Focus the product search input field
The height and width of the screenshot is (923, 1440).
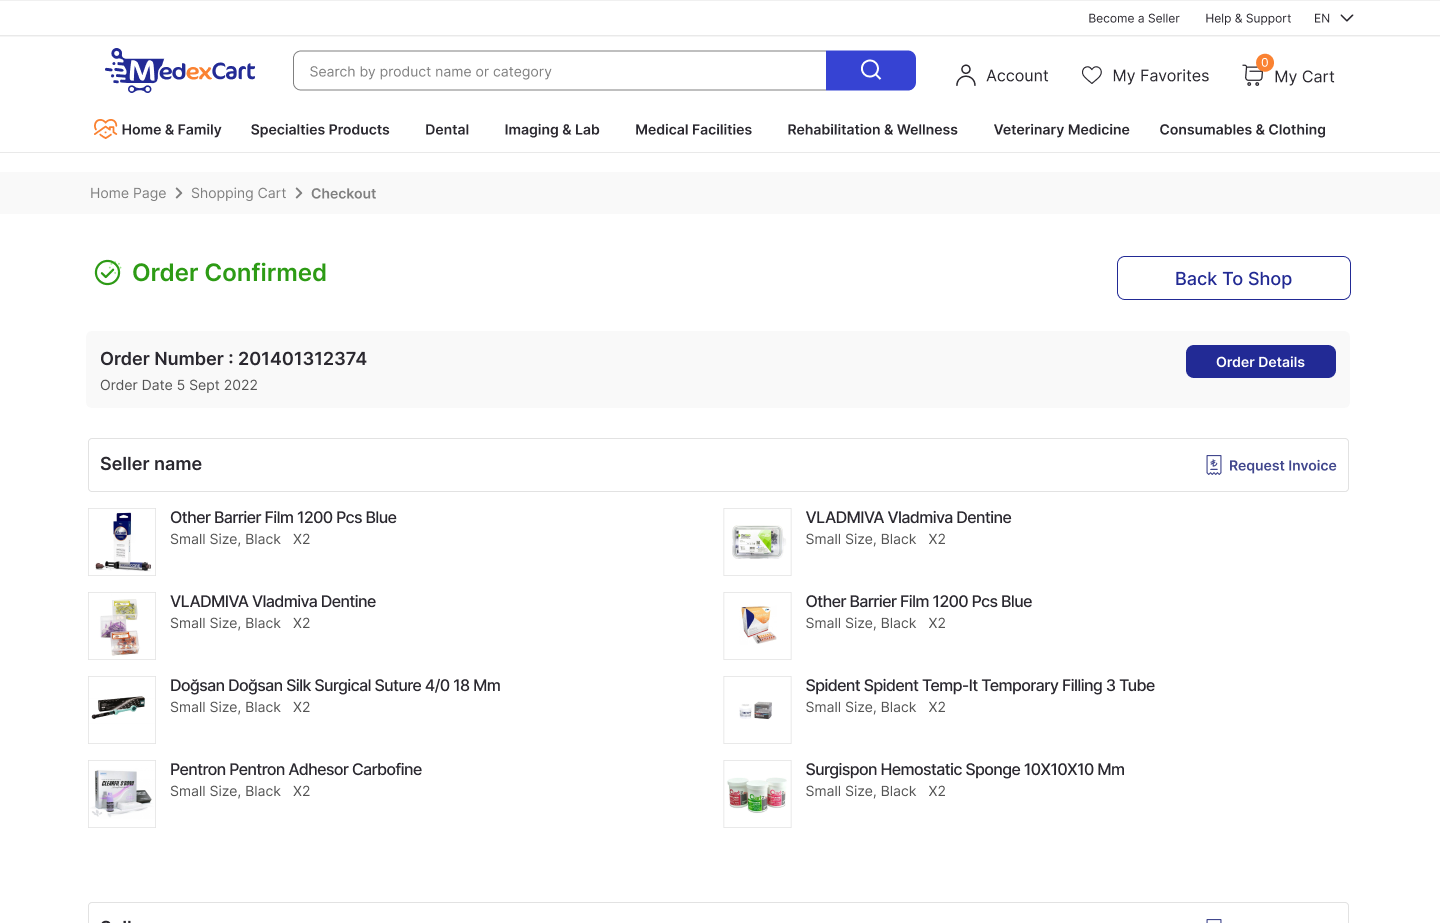tap(560, 70)
